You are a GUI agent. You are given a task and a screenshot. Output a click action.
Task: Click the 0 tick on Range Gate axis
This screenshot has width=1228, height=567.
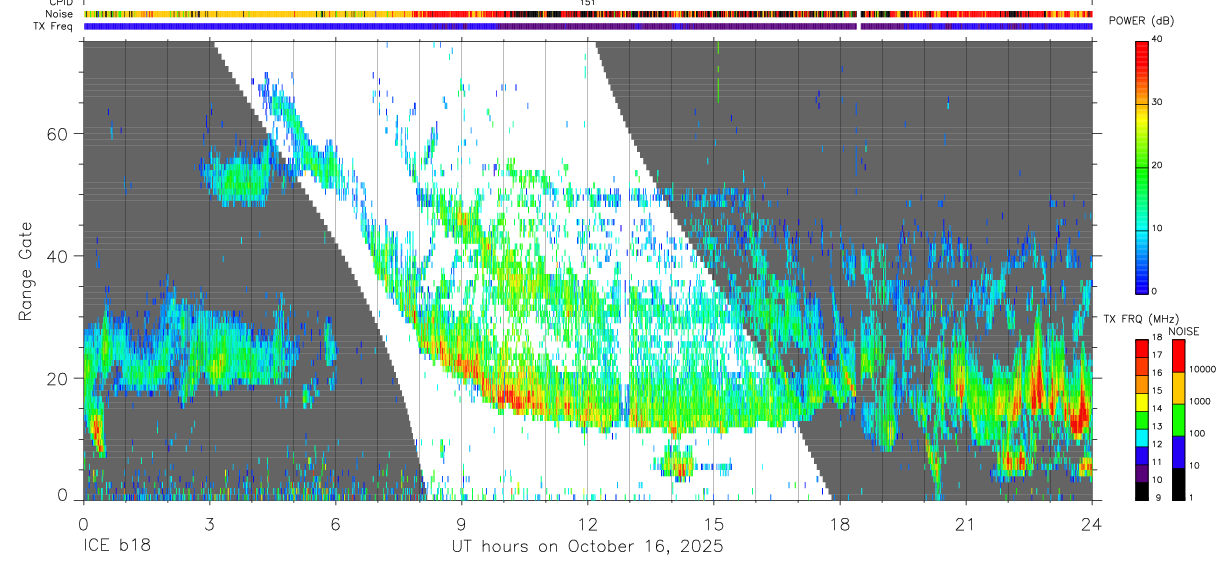62,496
